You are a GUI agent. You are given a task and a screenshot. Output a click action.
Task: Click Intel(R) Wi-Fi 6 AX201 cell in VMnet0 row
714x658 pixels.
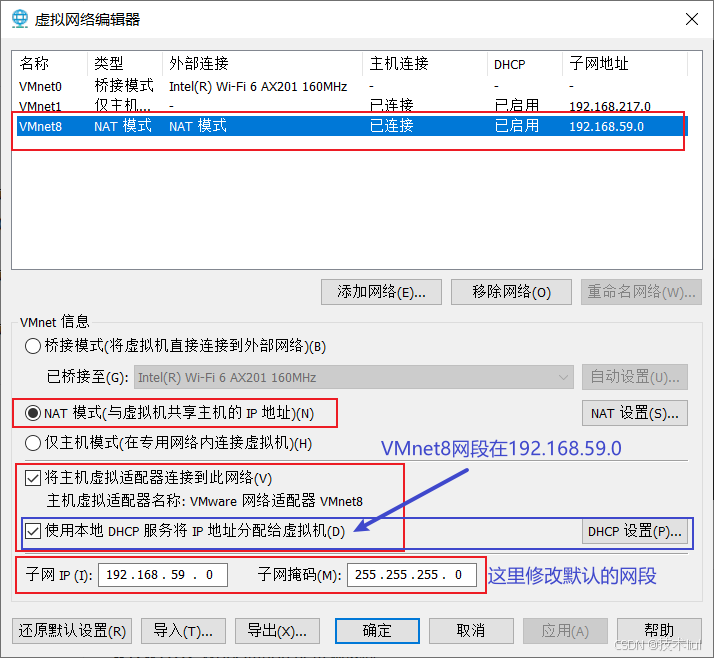[x=258, y=87]
